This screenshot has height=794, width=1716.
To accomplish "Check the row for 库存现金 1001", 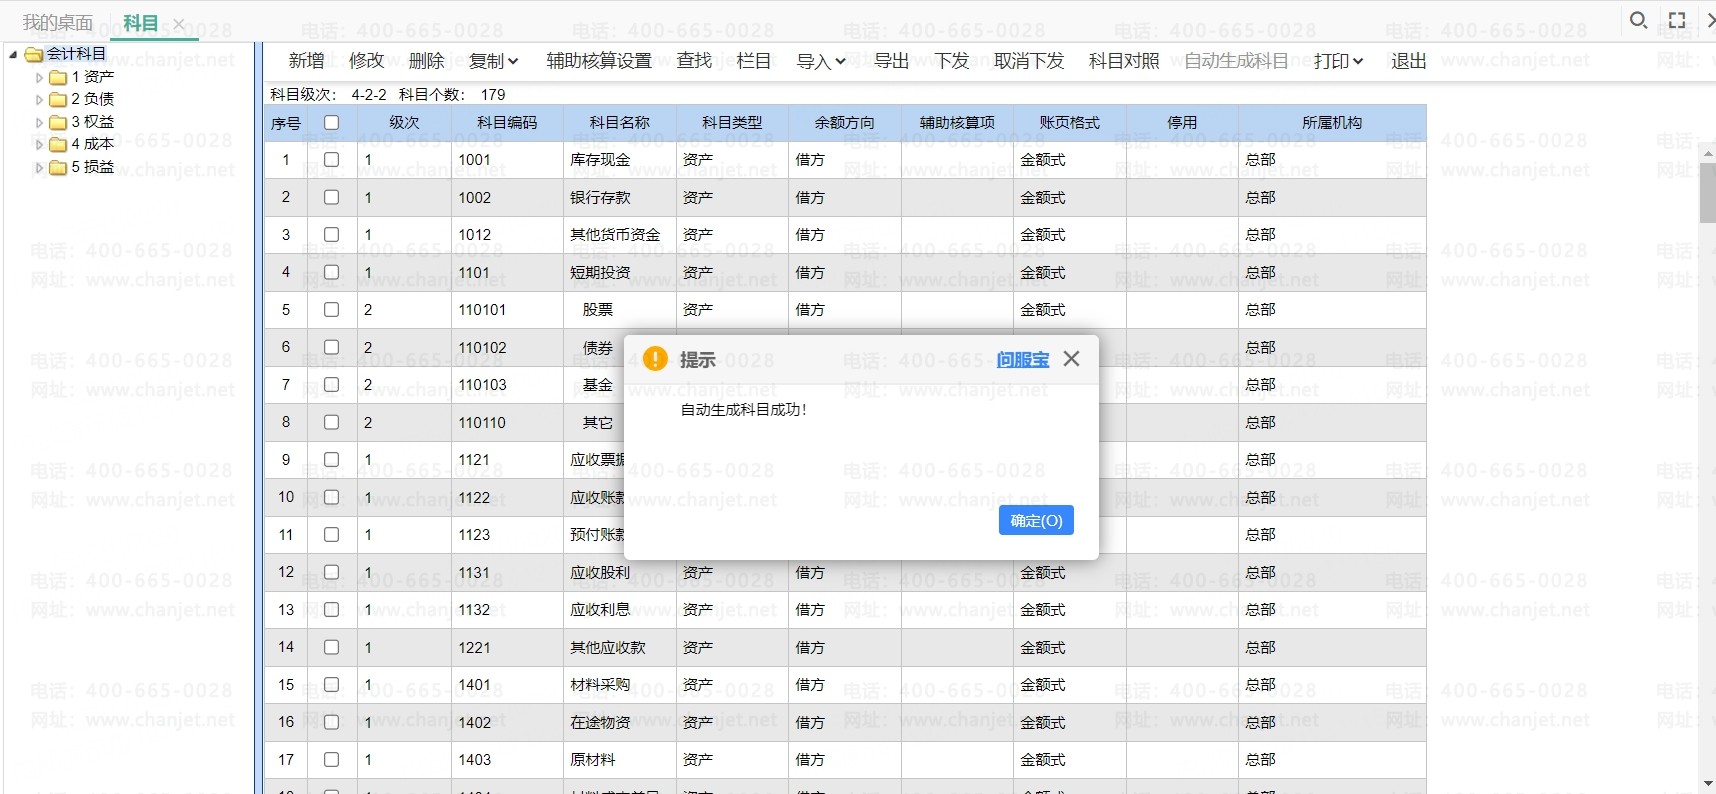I will (x=332, y=160).
